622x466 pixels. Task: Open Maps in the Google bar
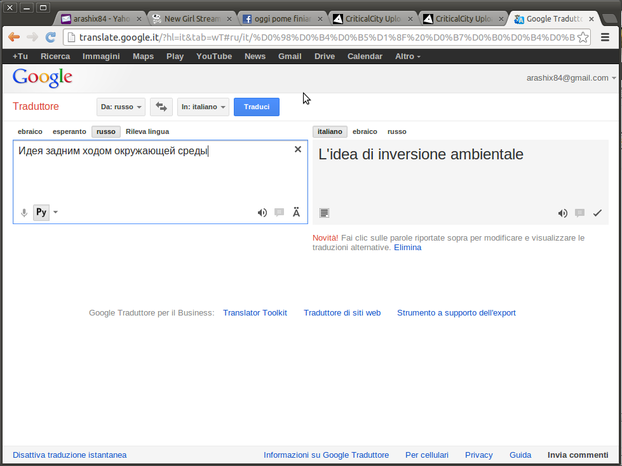(x=143, y=56)
